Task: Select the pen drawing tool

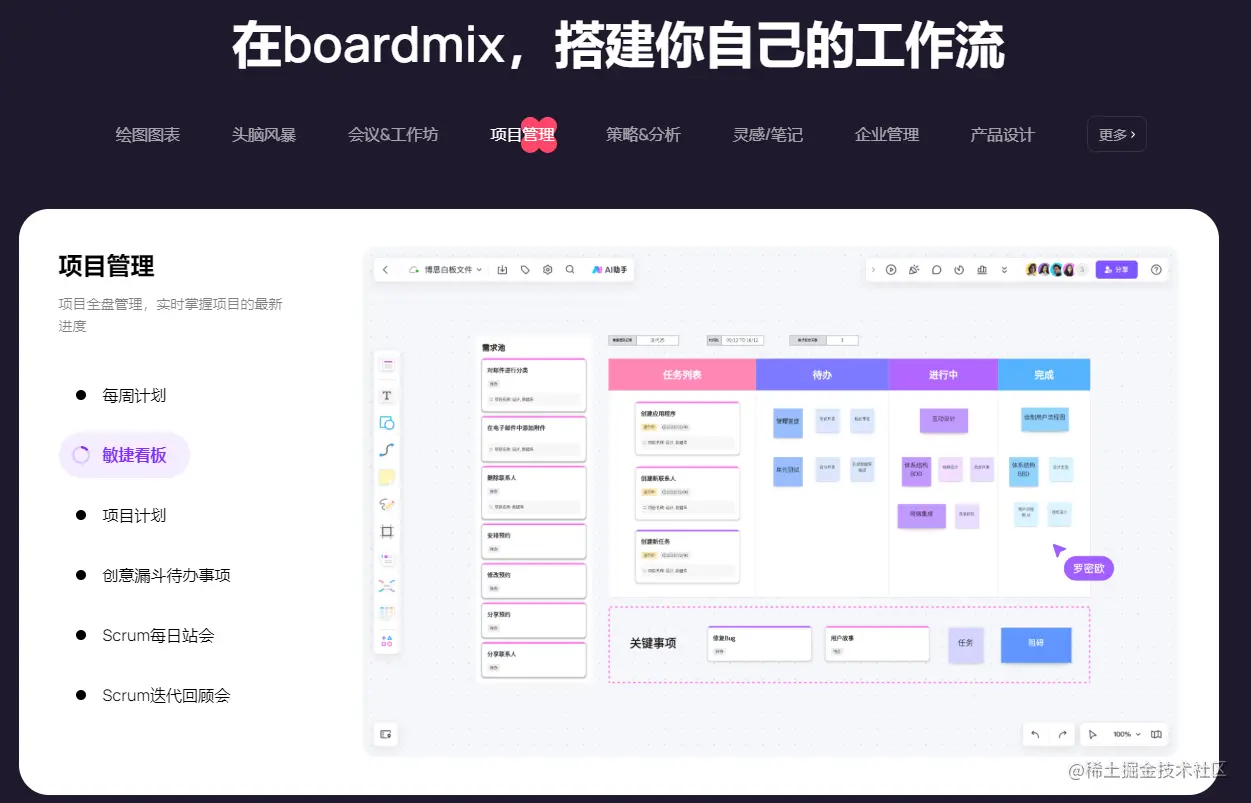Action: coord(387,504)
